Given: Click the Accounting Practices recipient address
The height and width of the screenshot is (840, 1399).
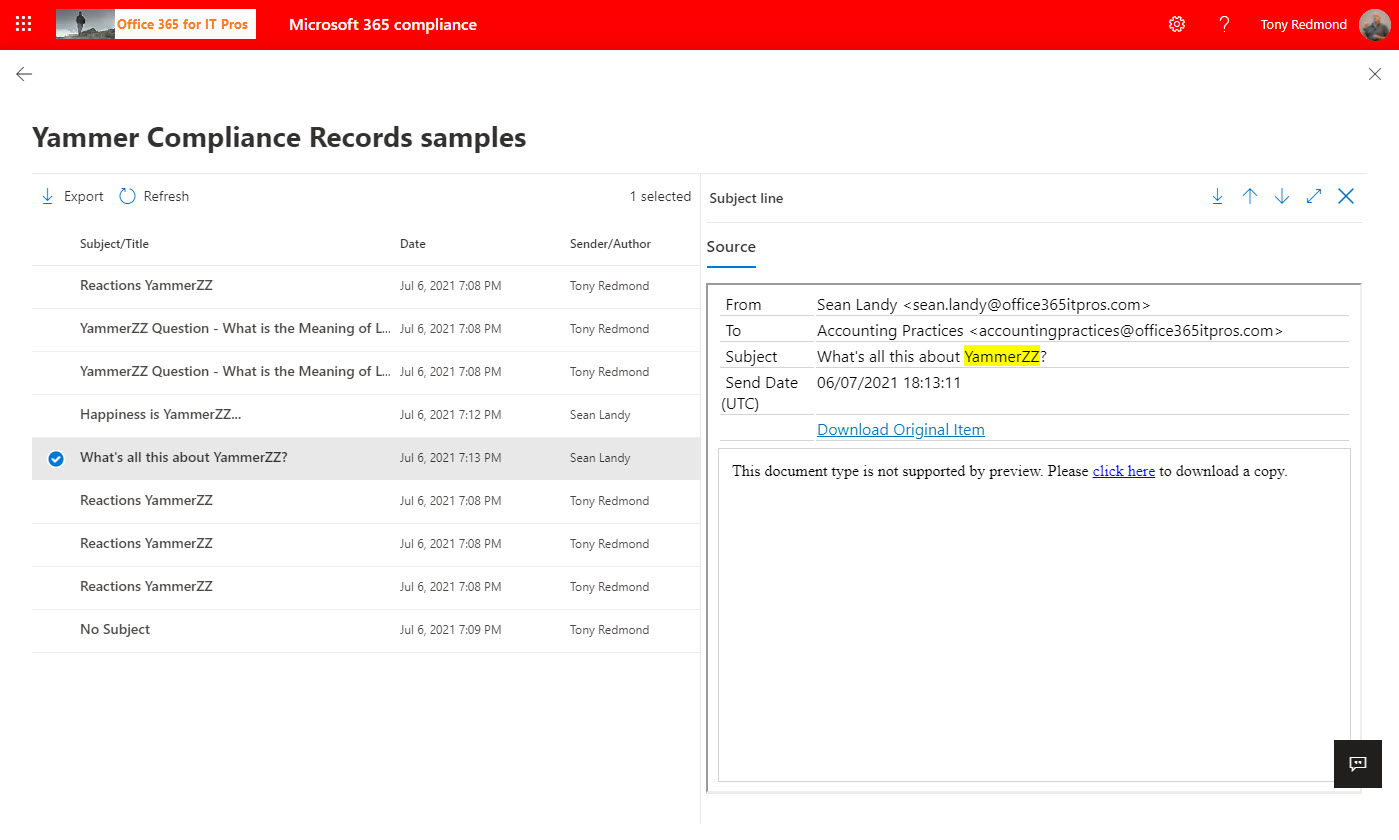Looking at the screenshot, I should [1126, 331].
